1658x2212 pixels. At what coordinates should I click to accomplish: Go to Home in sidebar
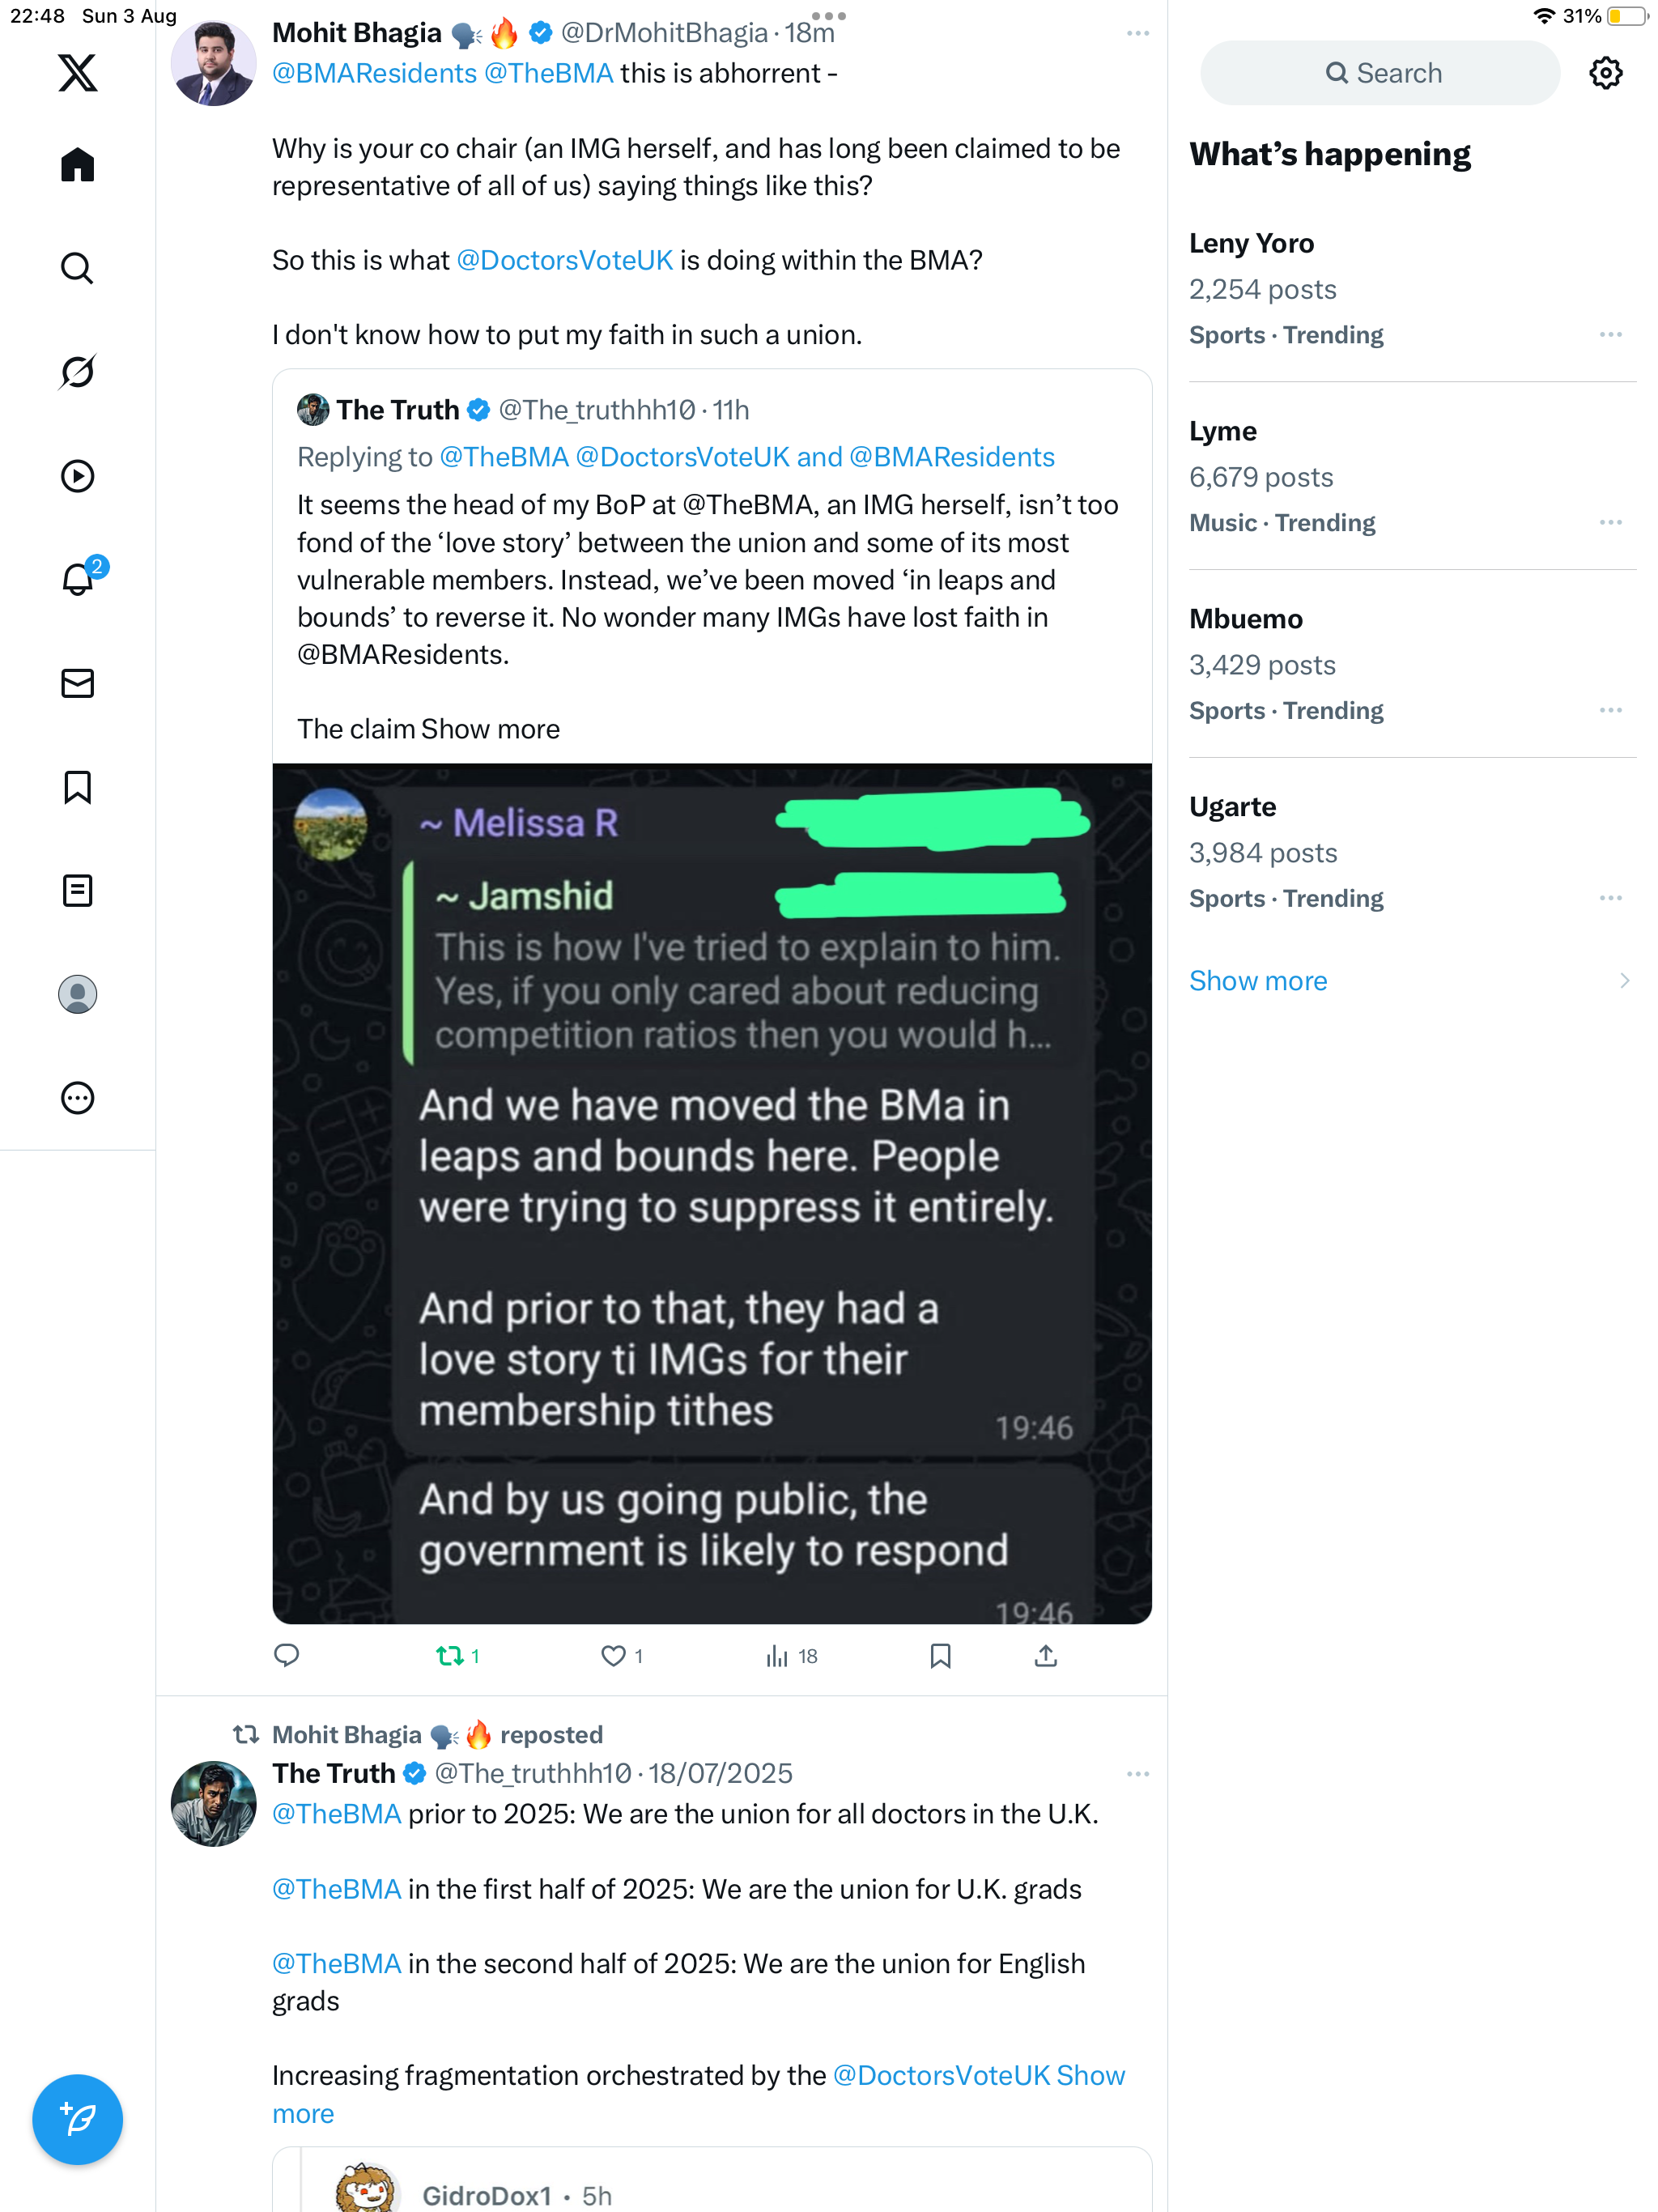(77, 165)
